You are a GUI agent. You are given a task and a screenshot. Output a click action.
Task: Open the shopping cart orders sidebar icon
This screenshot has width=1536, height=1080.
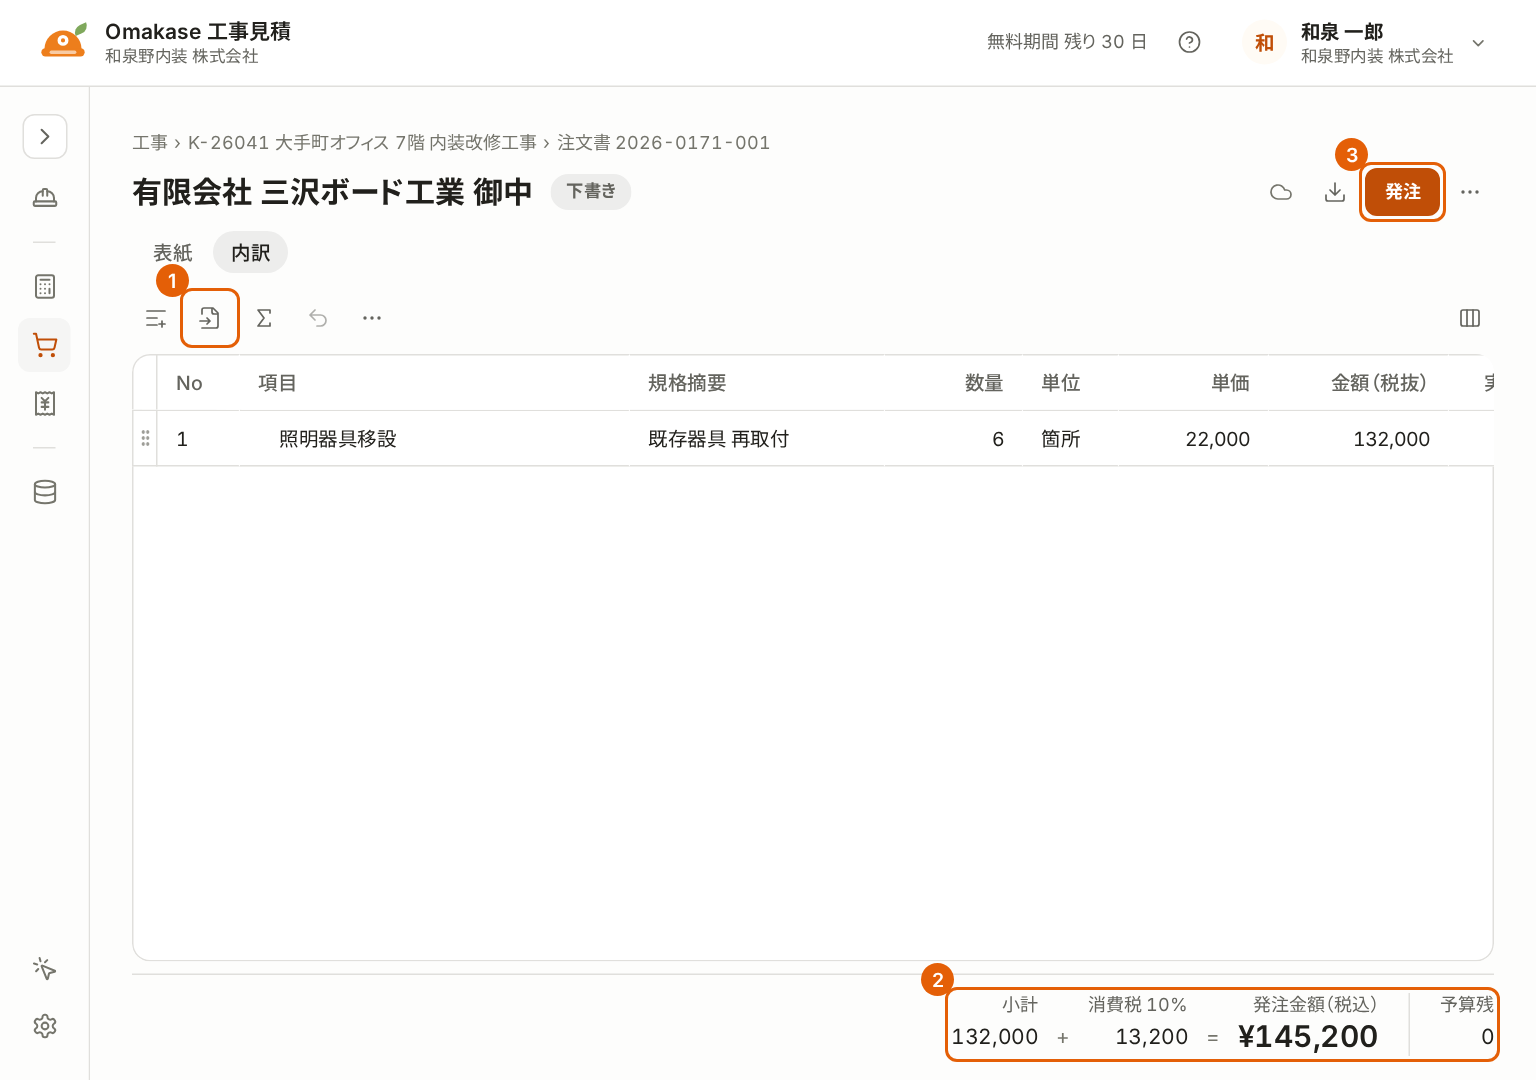(x=45, y=345)
